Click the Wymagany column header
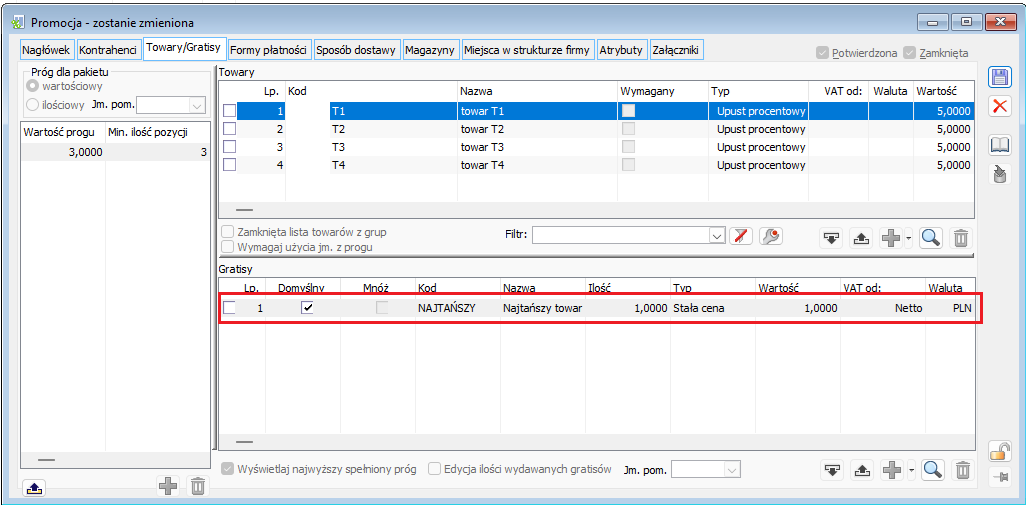The width and height of the screenshot is (1026, 505). click(x=647, y=91)
